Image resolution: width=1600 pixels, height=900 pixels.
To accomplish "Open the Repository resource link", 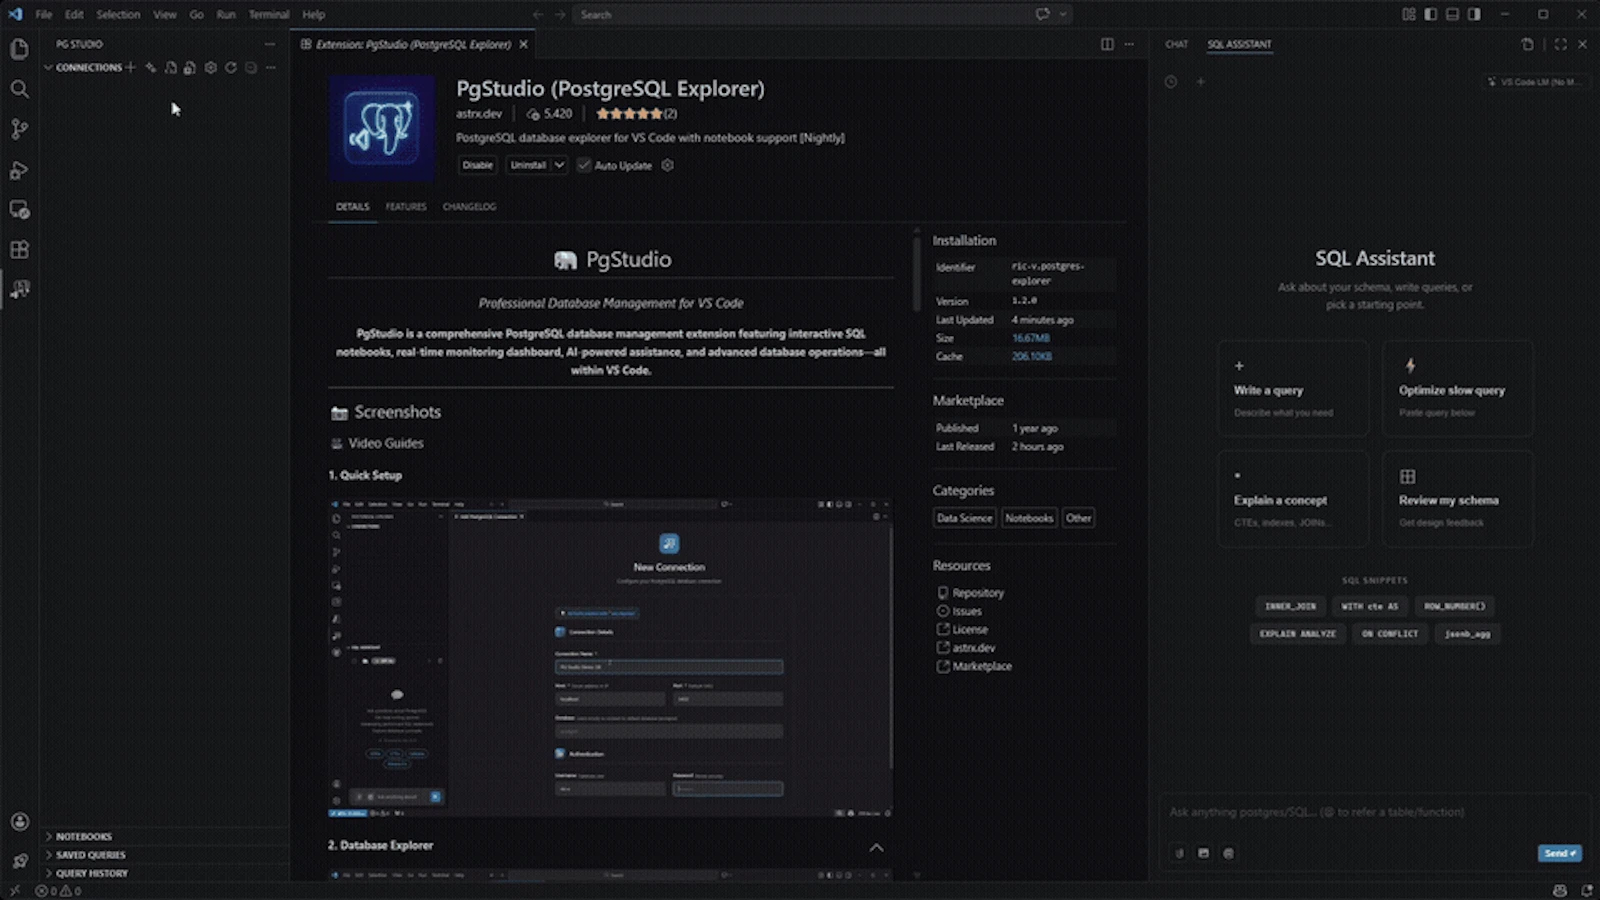I will (977, 593).
